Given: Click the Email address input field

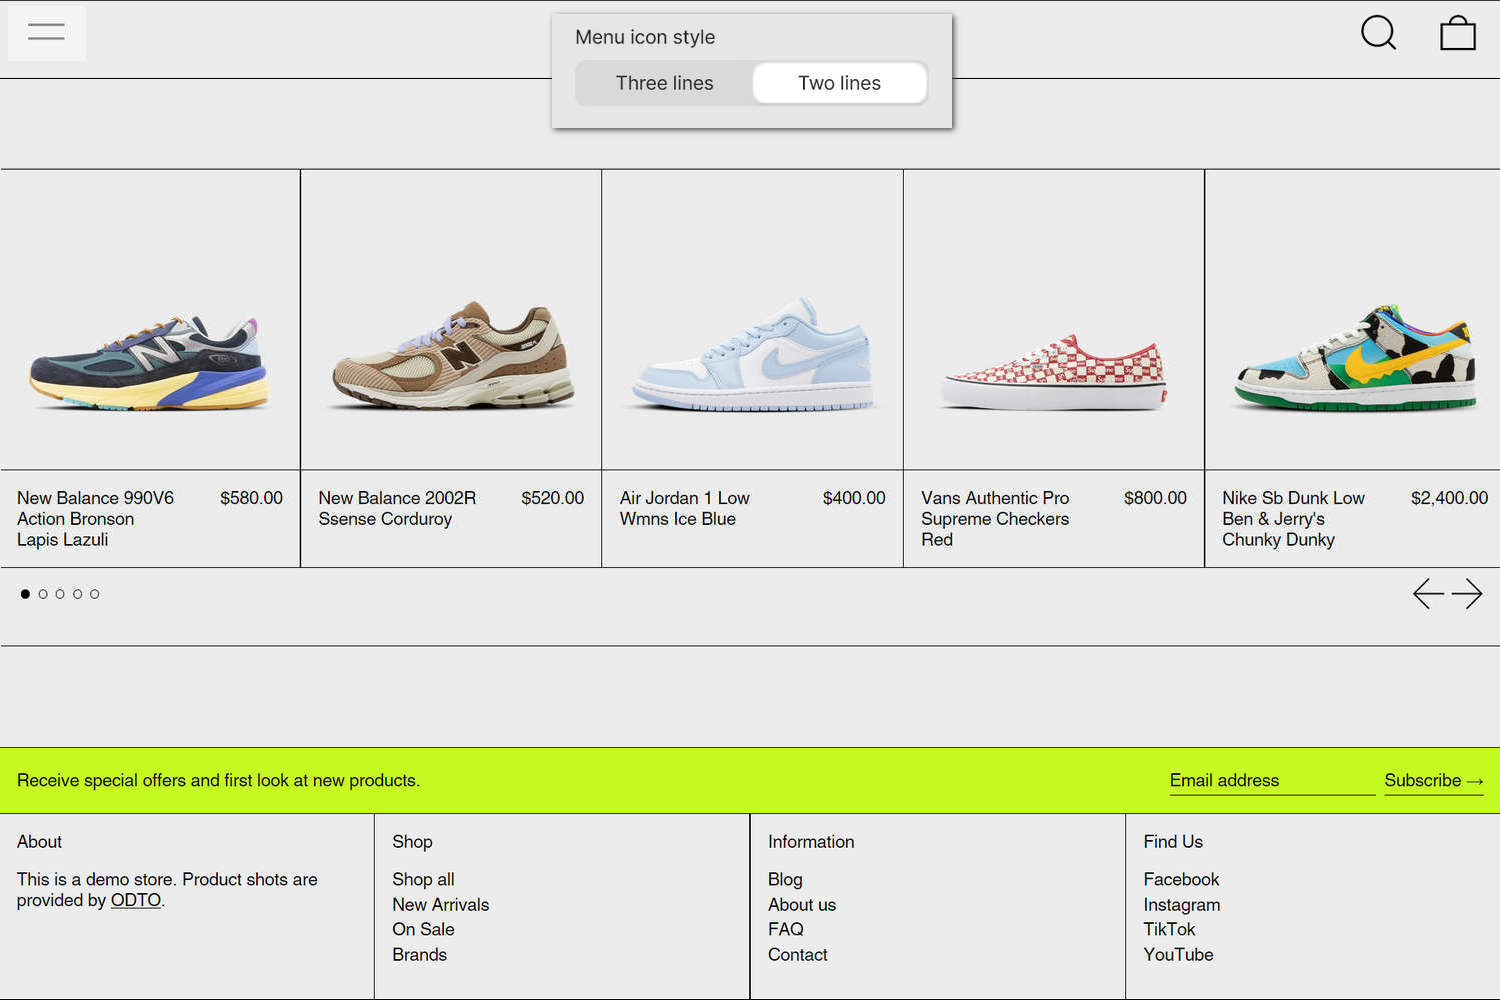Looking at the screenshot, I should (1270, 780).
